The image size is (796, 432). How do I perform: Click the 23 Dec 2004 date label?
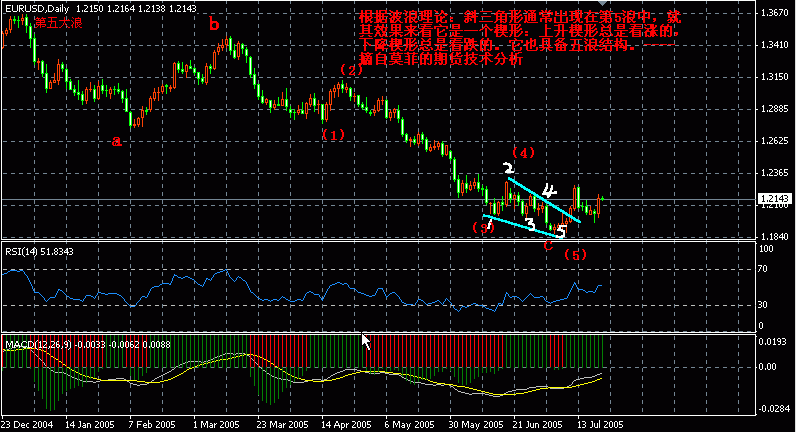[x=27, y=424]
